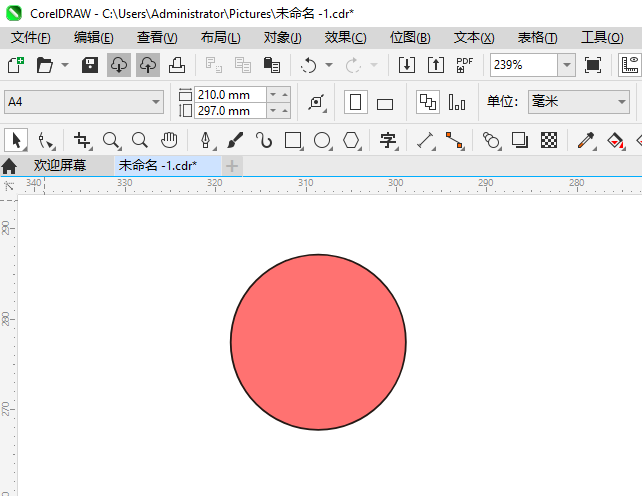Click the Paste clipboard icon
The width and height of the screenshot is (642, 496).
(271, 65)
